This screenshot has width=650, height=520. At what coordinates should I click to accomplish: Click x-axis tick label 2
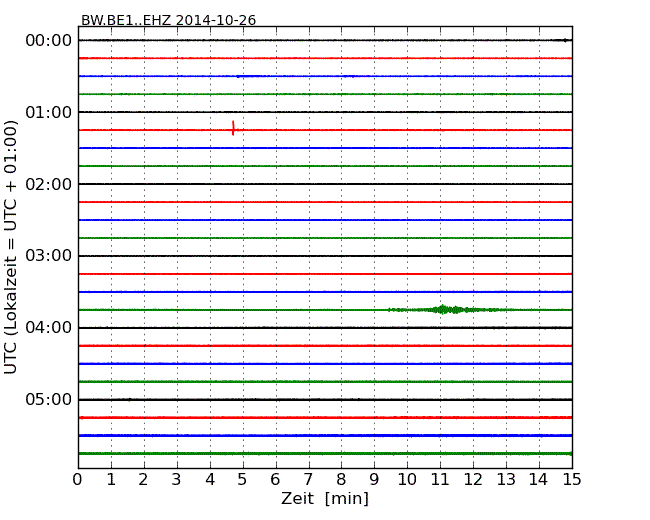click(x=143, y=479)
